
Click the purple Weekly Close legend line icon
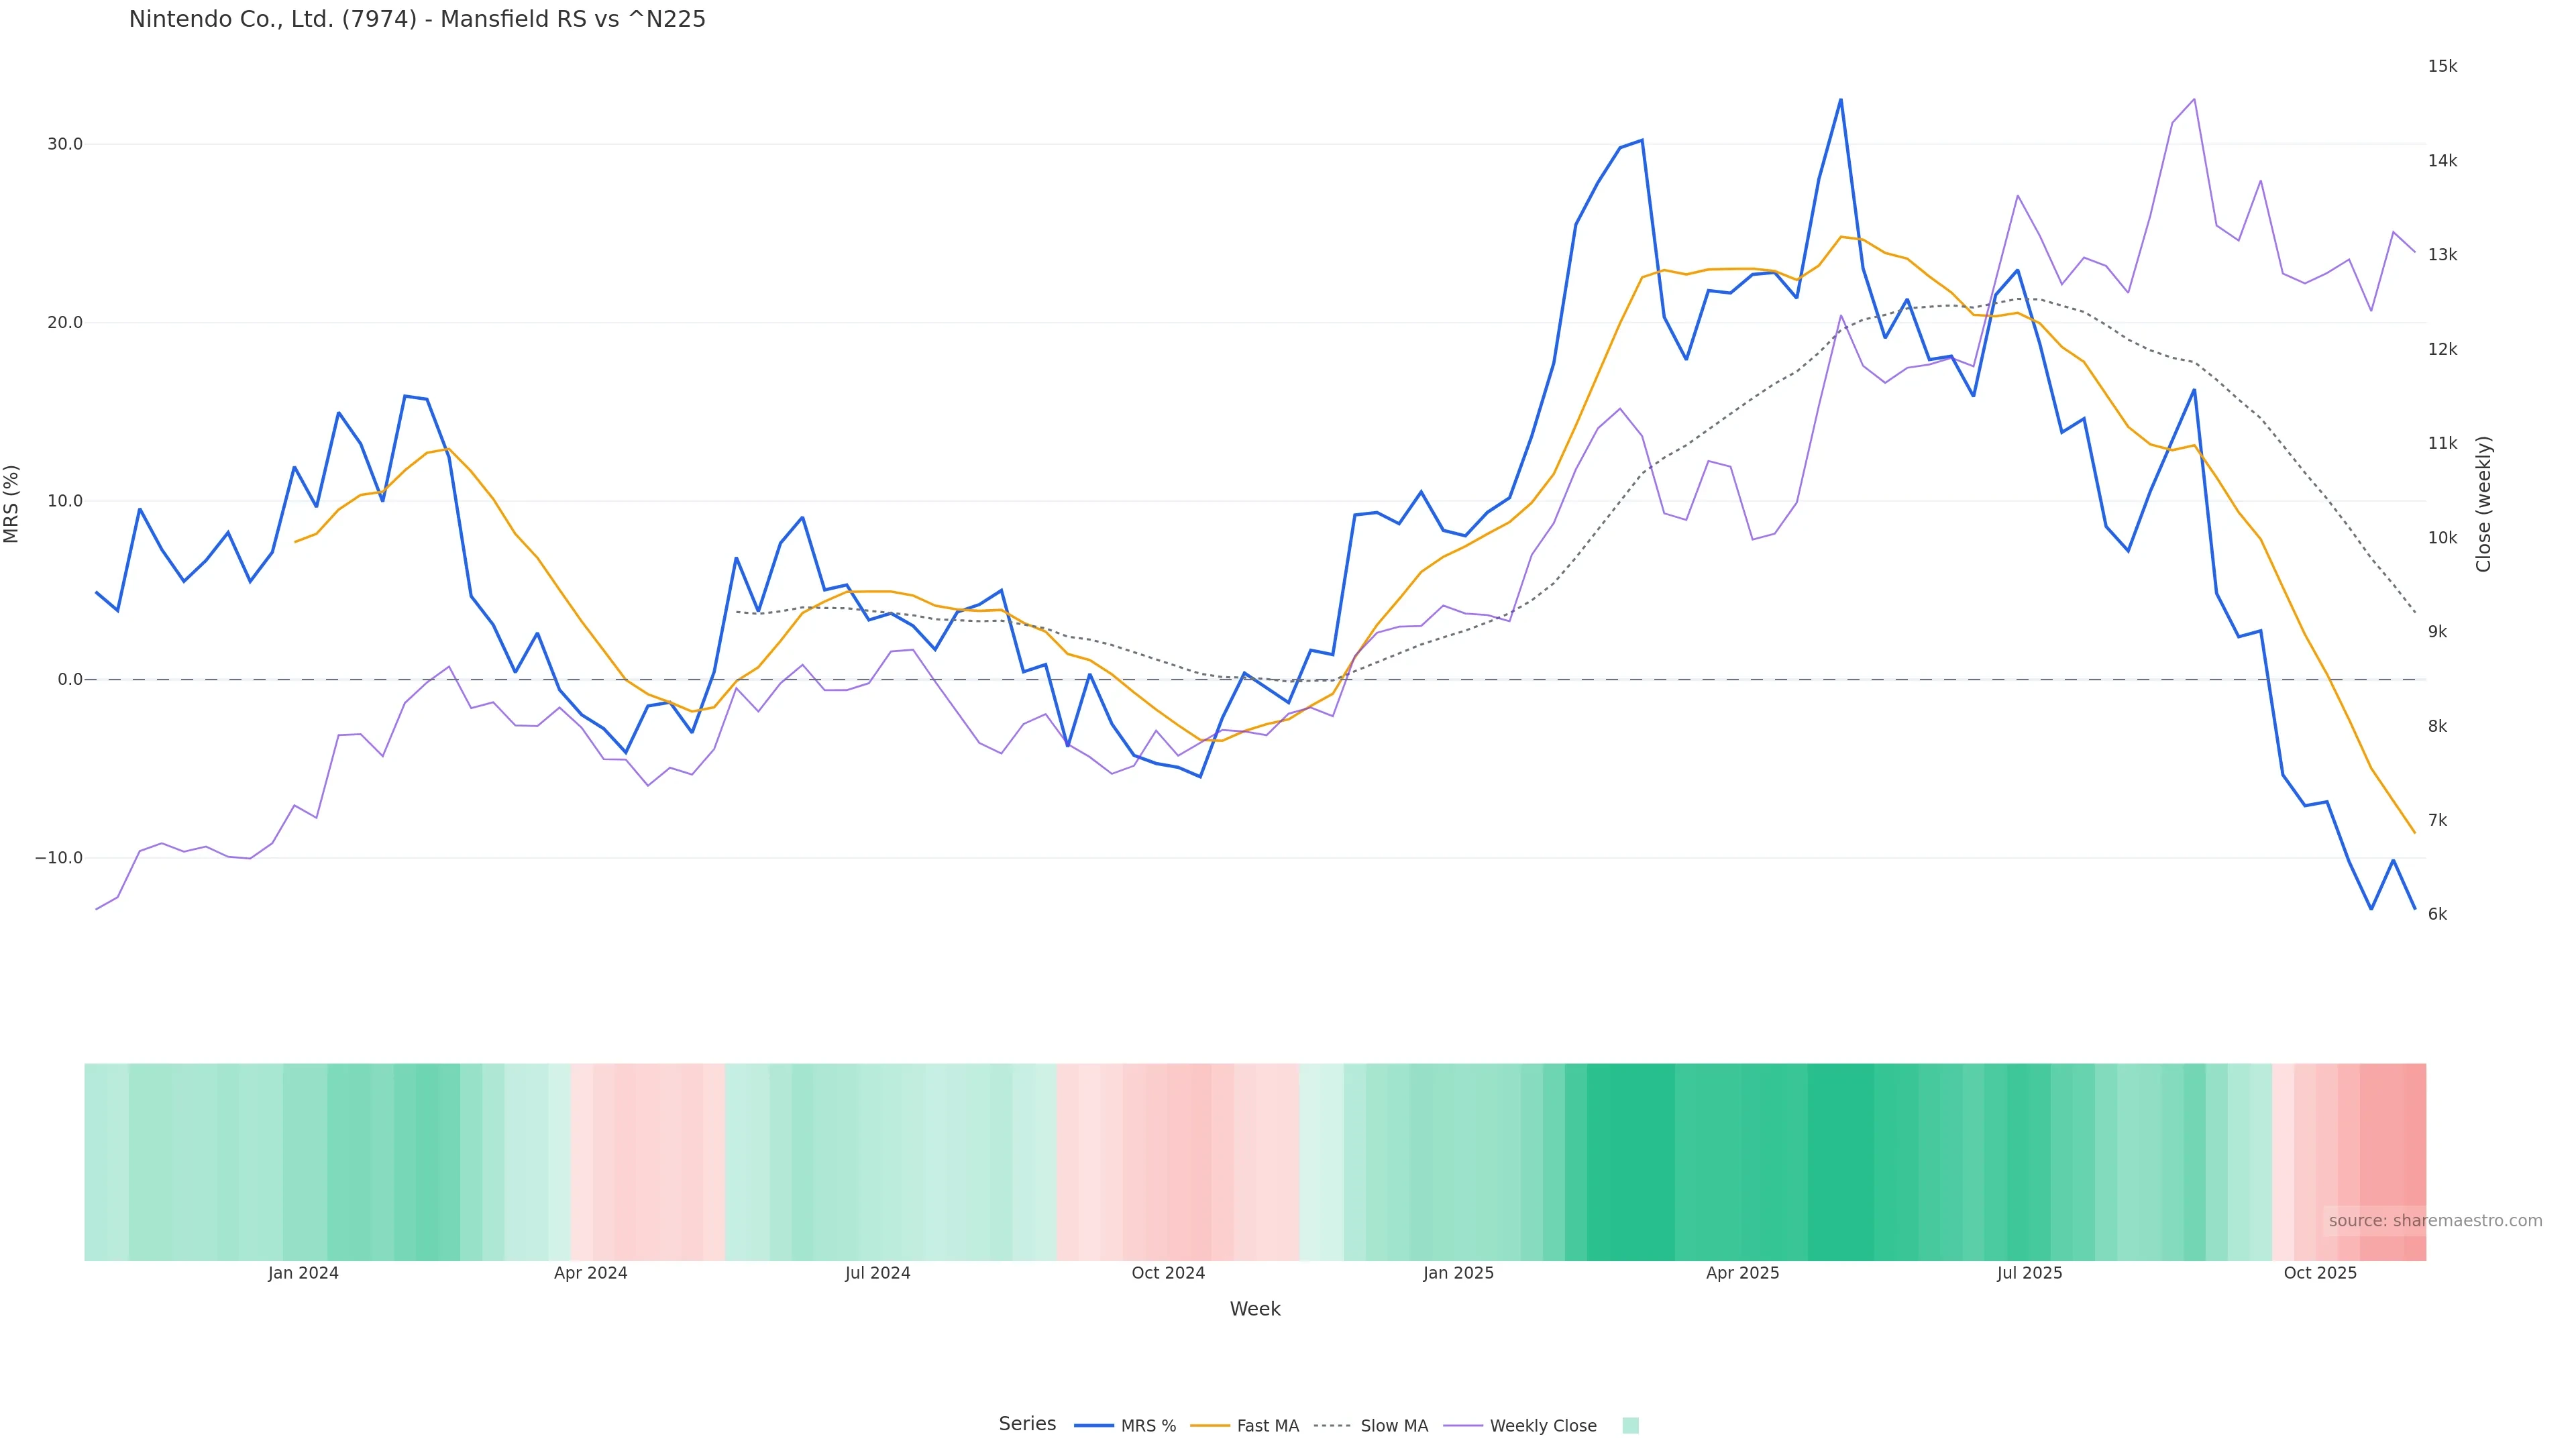coord(1463,1426)
